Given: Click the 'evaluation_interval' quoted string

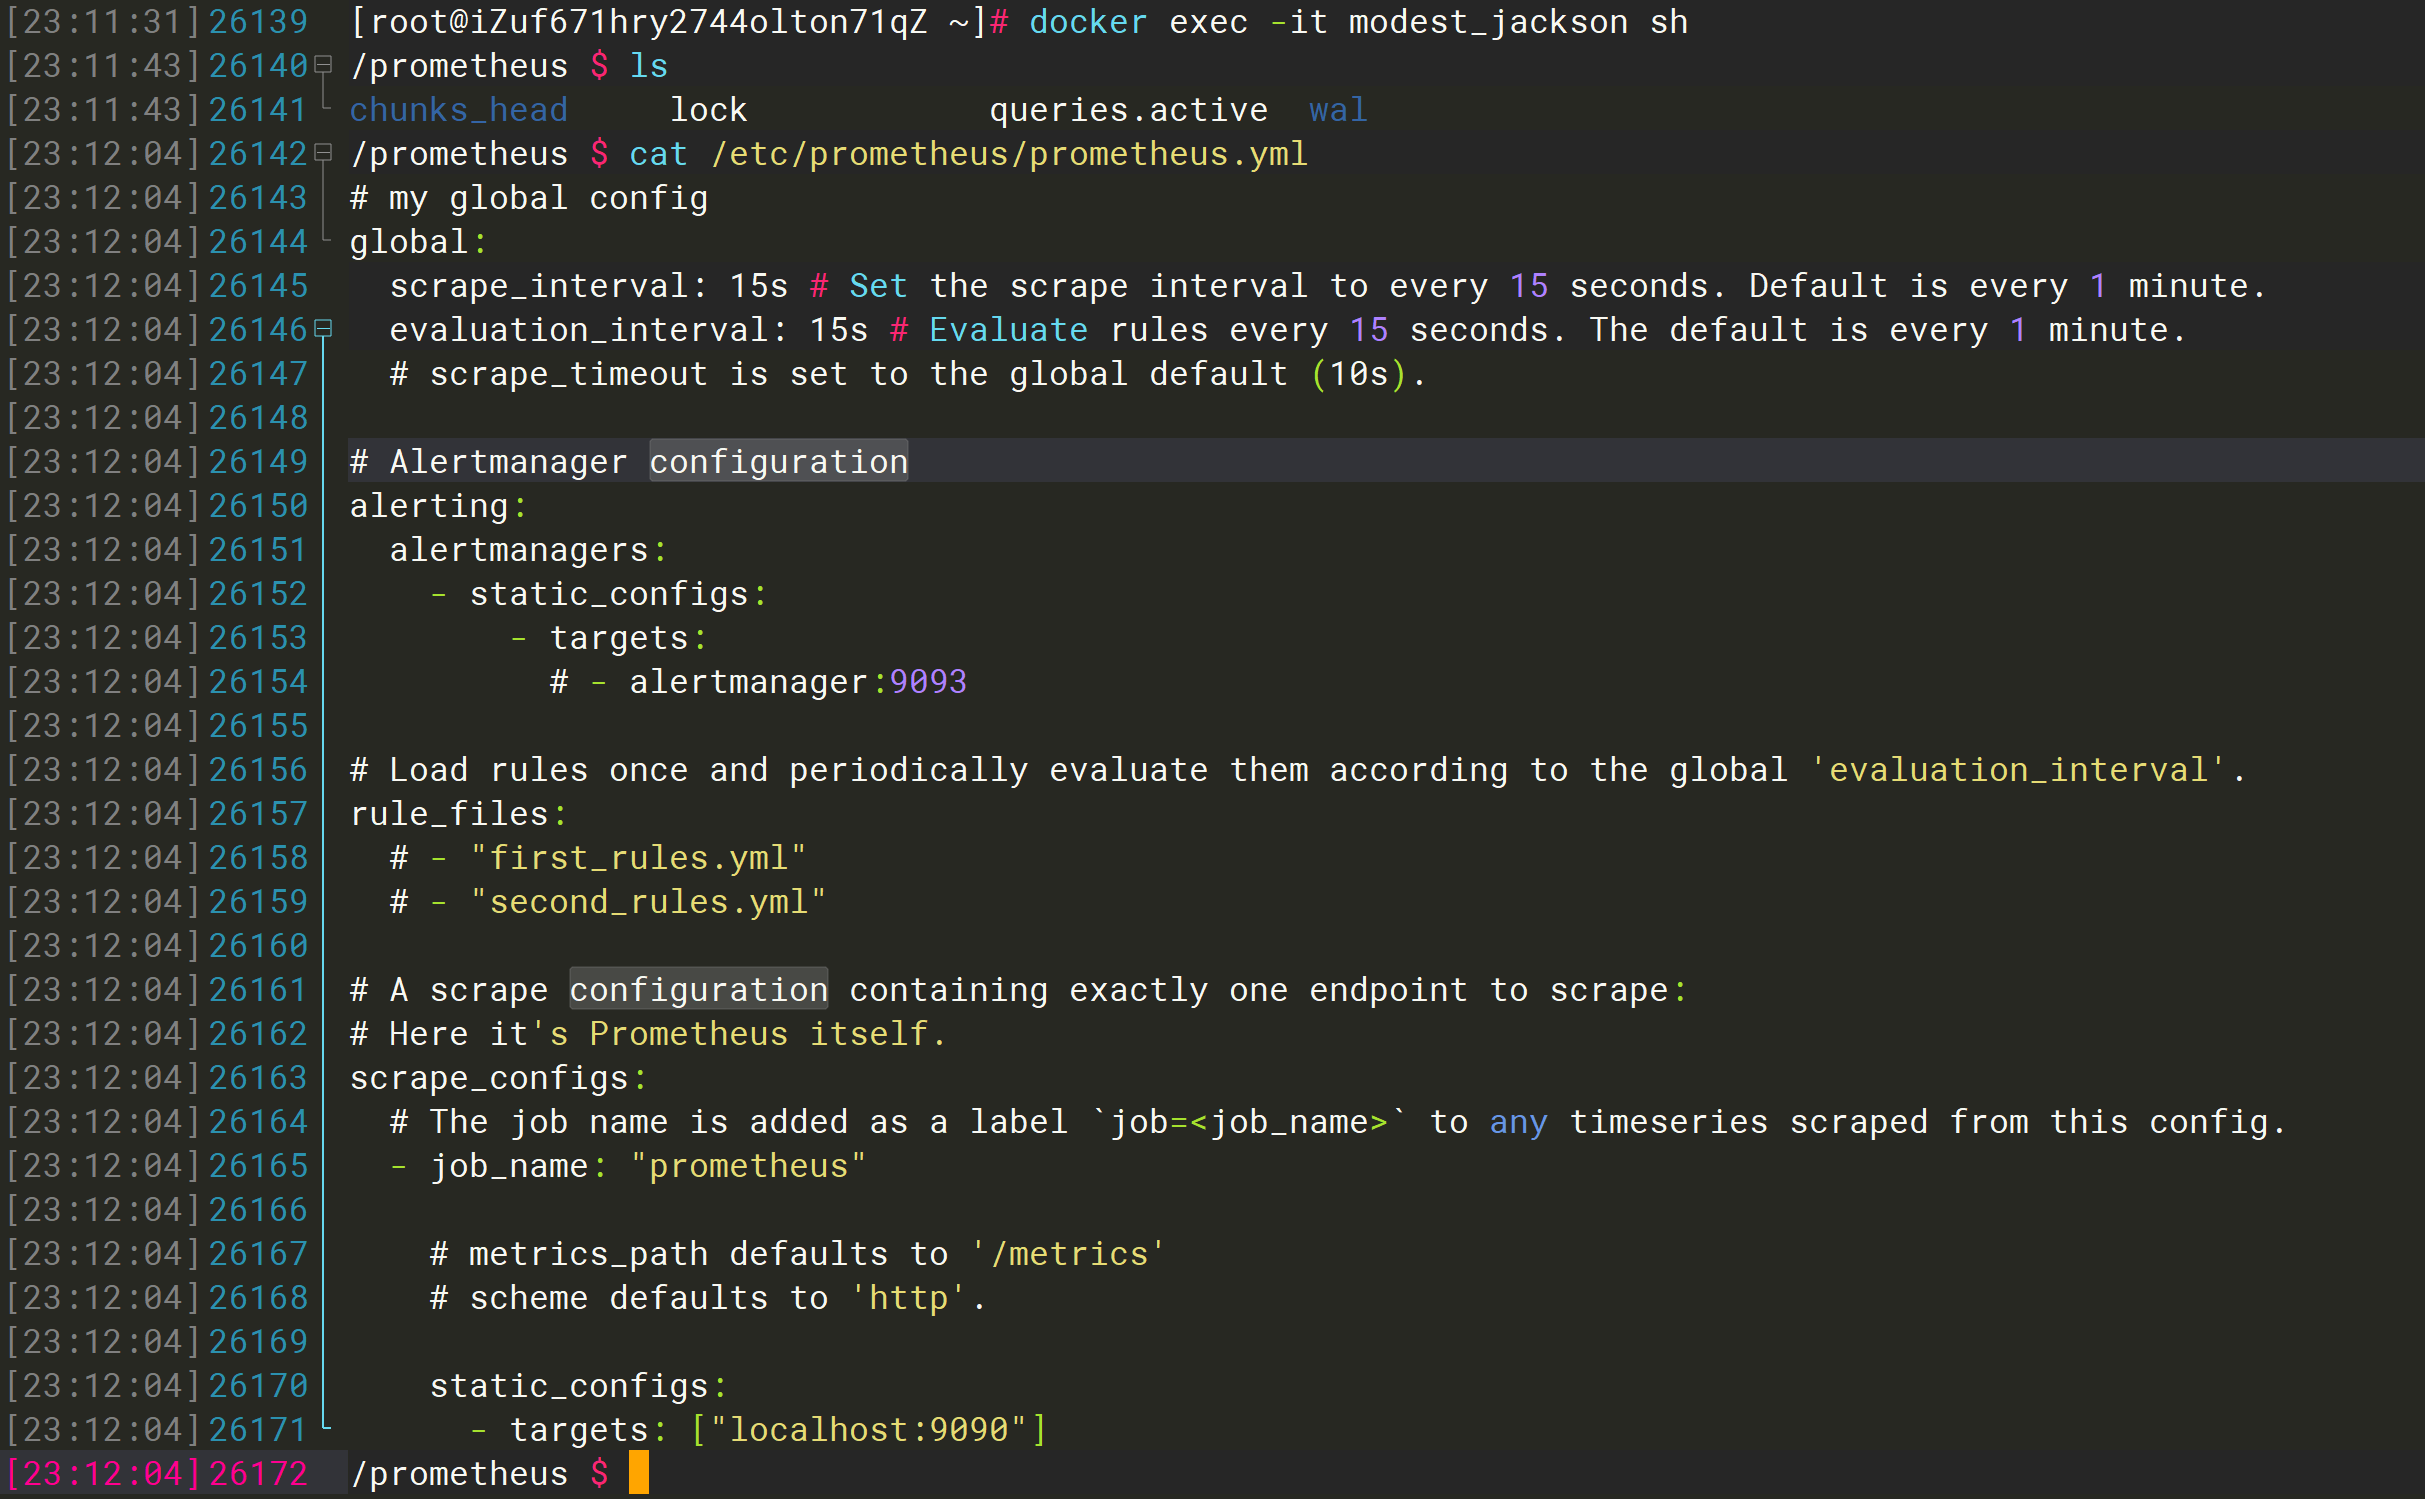Looking at the screenshot, I should point(2018,769).
